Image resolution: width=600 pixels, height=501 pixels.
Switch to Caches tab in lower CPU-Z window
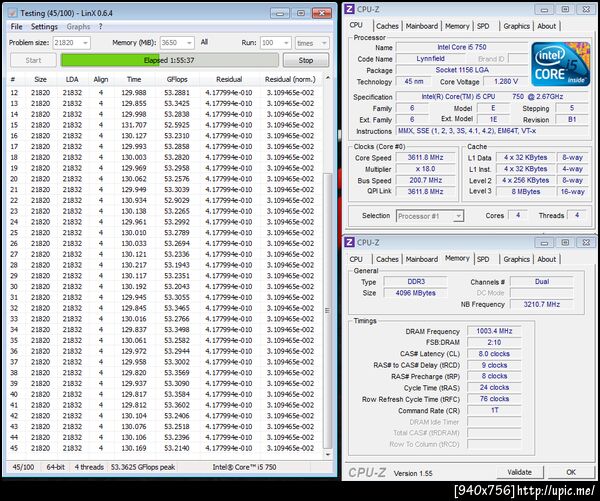(x=387, y=259)
